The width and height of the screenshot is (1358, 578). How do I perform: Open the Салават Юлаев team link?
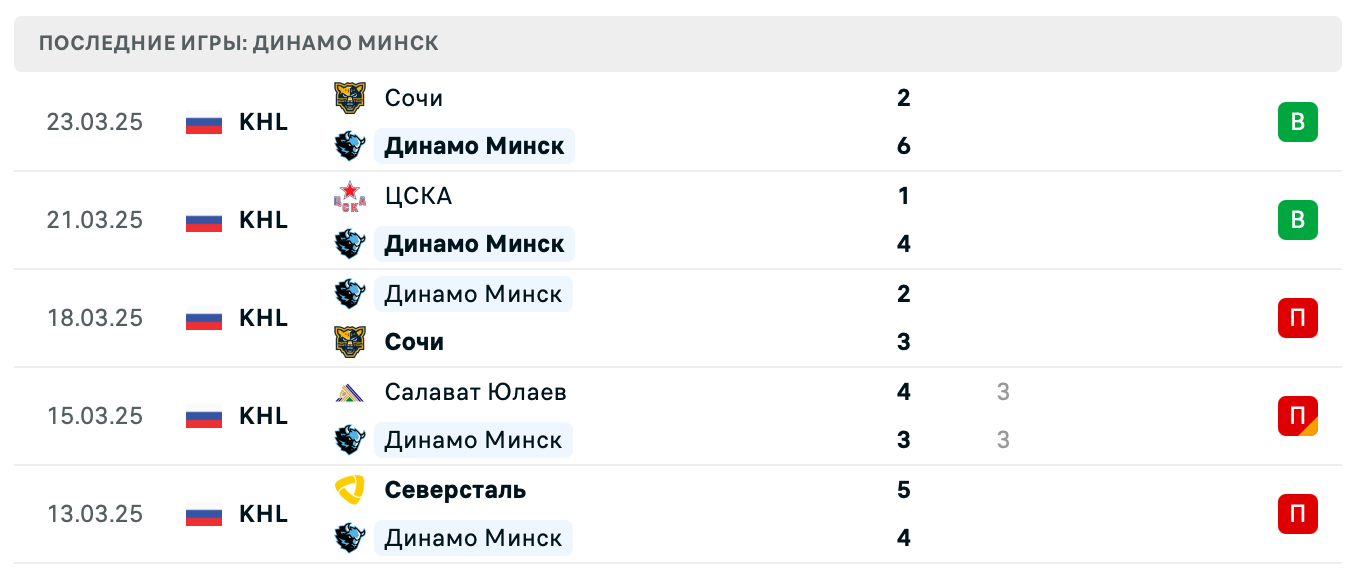pyautogui.click(x=475, y=392)
